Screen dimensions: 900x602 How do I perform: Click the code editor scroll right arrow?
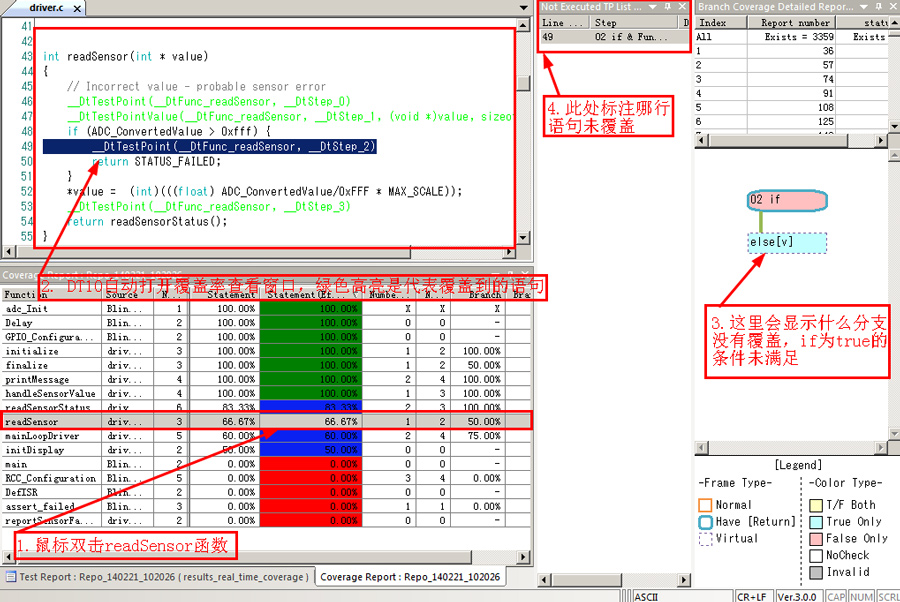point(510,252)
